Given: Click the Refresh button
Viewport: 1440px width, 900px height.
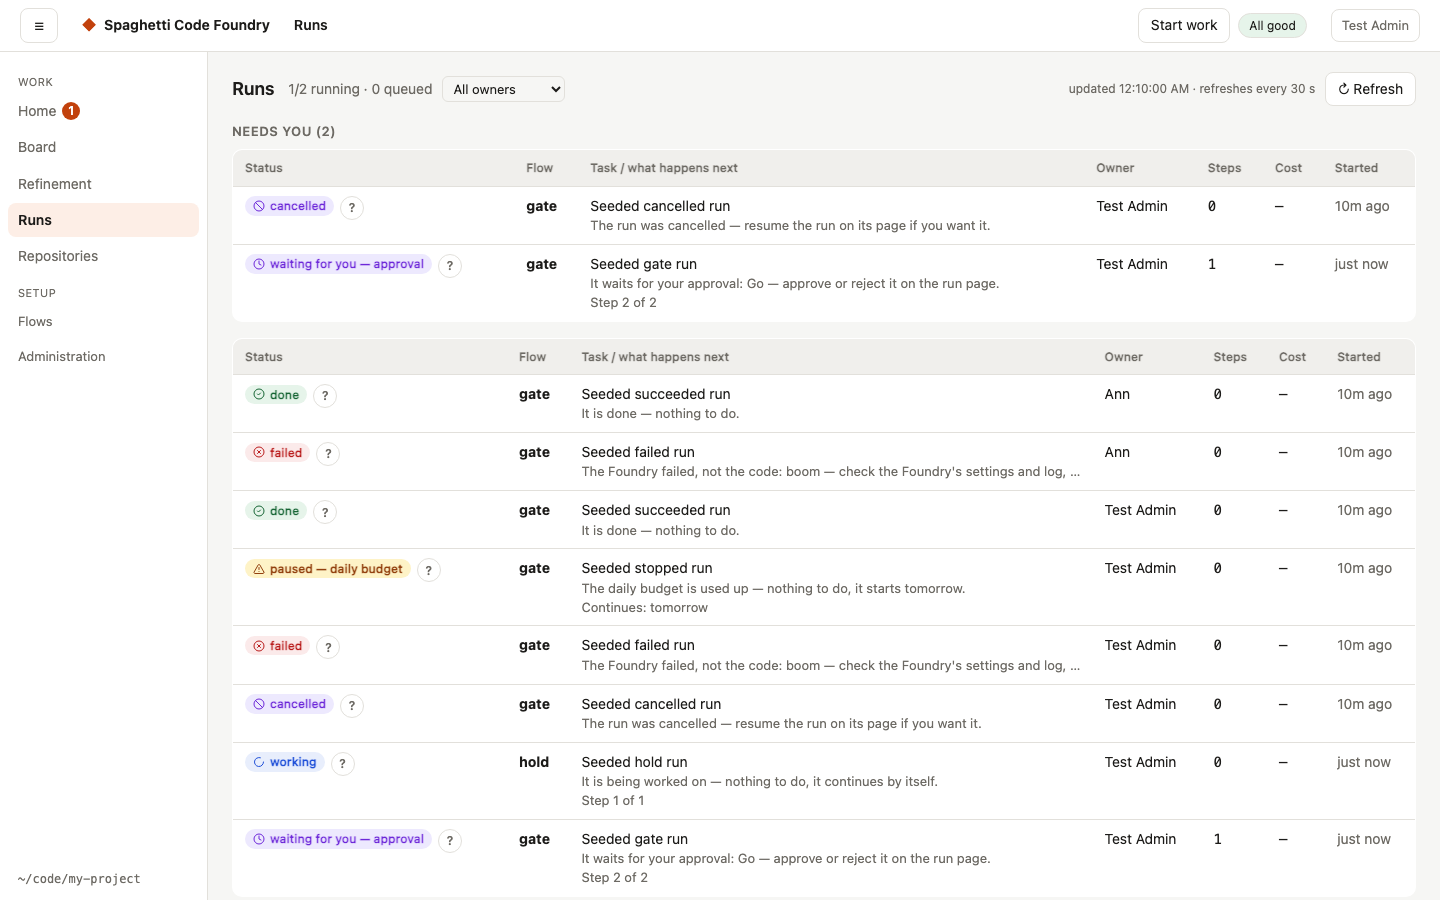Looking at the screenshot, I should click(x=1370, y=89).
